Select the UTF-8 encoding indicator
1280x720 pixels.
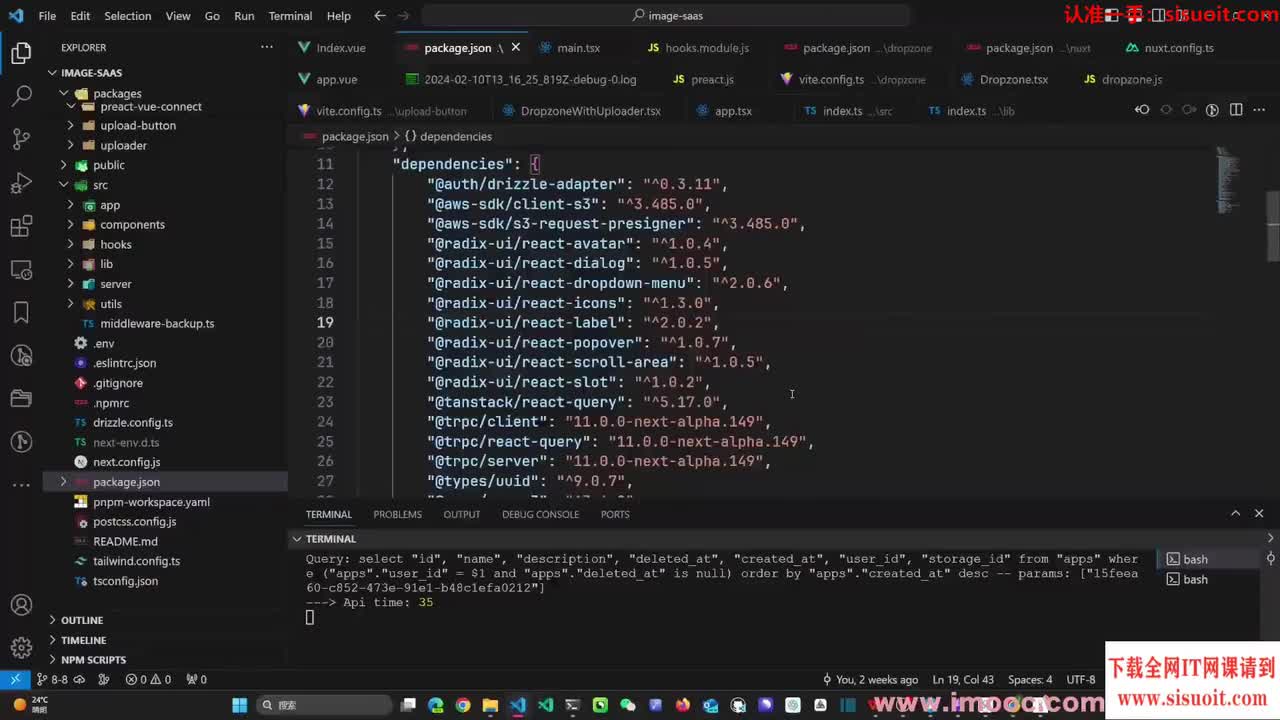[1081, 679]
